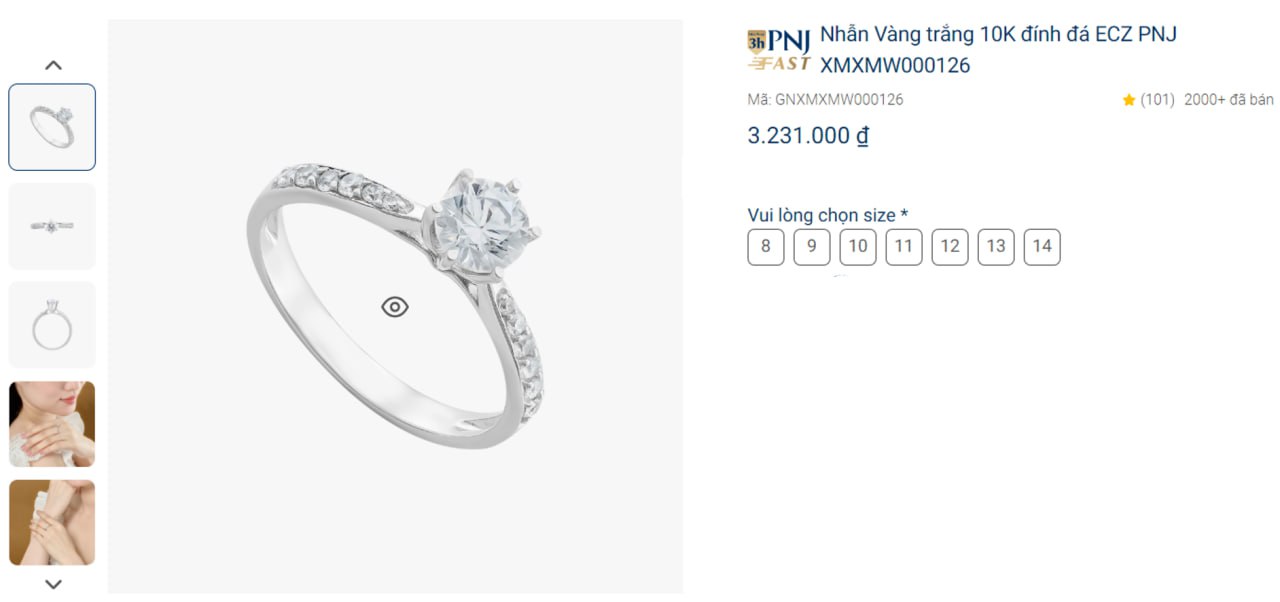Image resolution: width=1280 pixels, height=602 pixels.
Task: Select ring size 8
Action: point(766,246)
